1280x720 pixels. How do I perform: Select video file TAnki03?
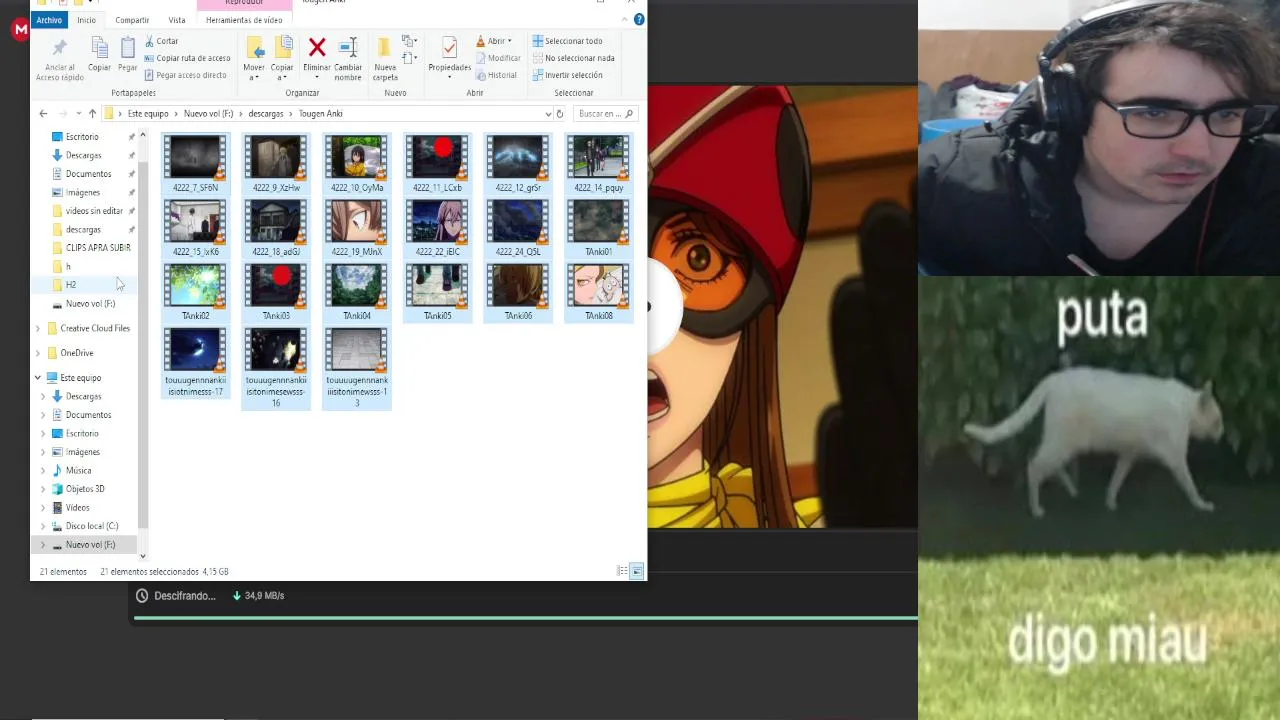point(276,292)
